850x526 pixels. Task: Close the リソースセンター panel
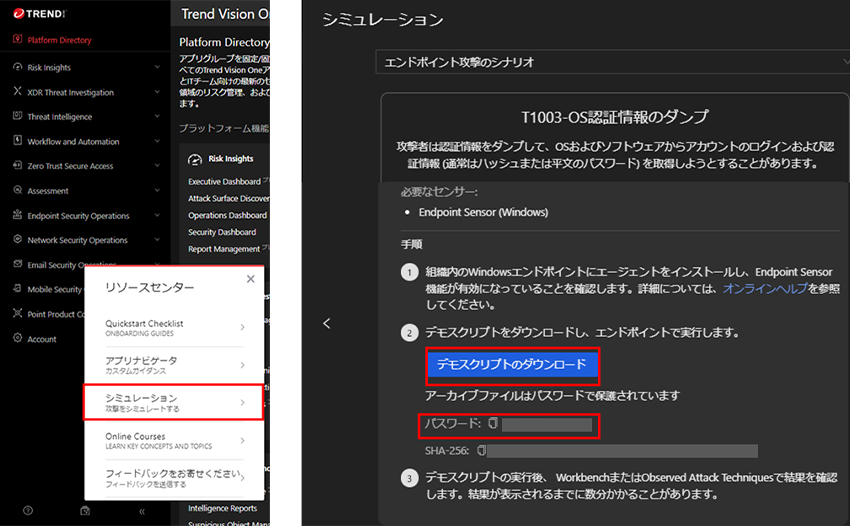[x=250, y=279]
